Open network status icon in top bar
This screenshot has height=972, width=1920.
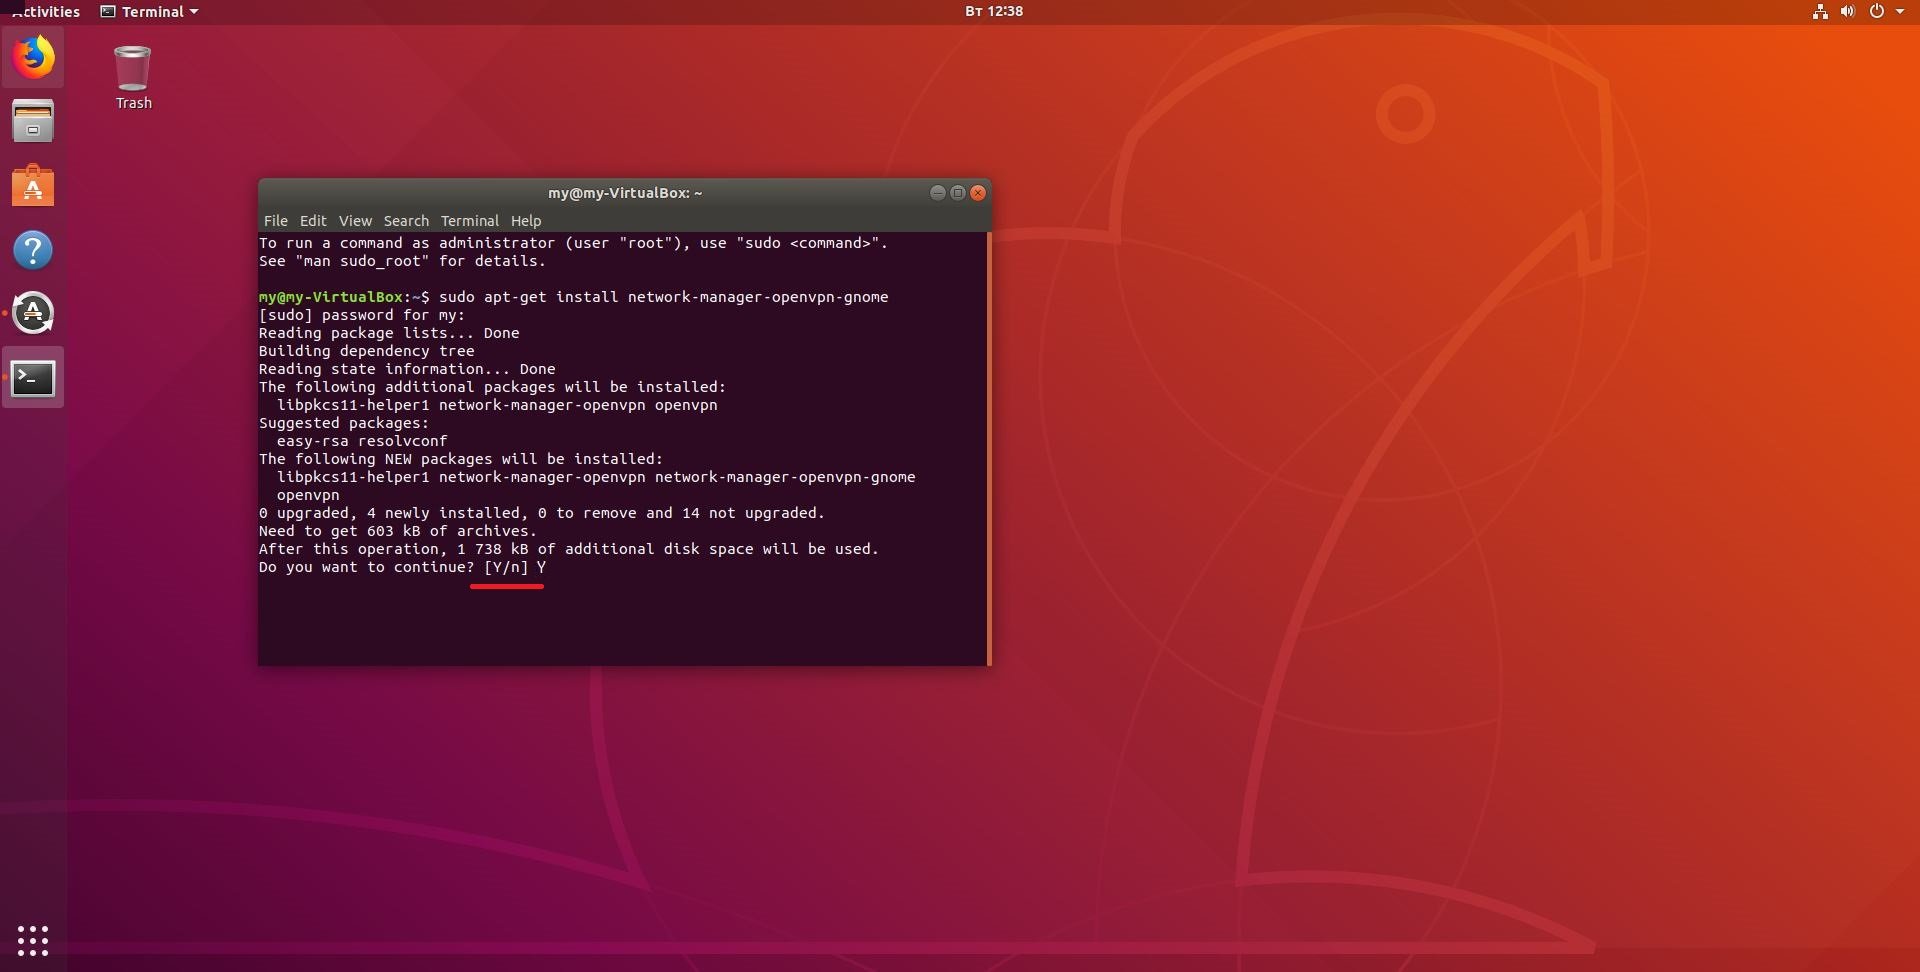click(1820, 12)
